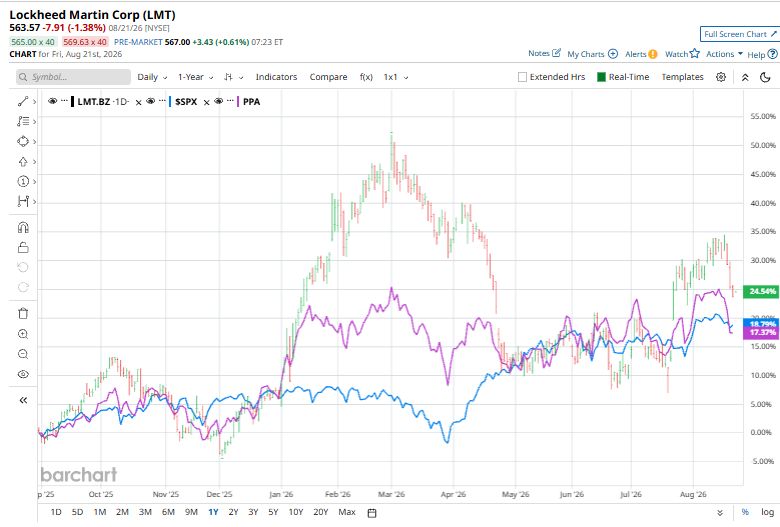Screen dimensions: 780x527
Task: Expand the Fibonacci tool submenu arrow
Action: [x=34, y=121]
